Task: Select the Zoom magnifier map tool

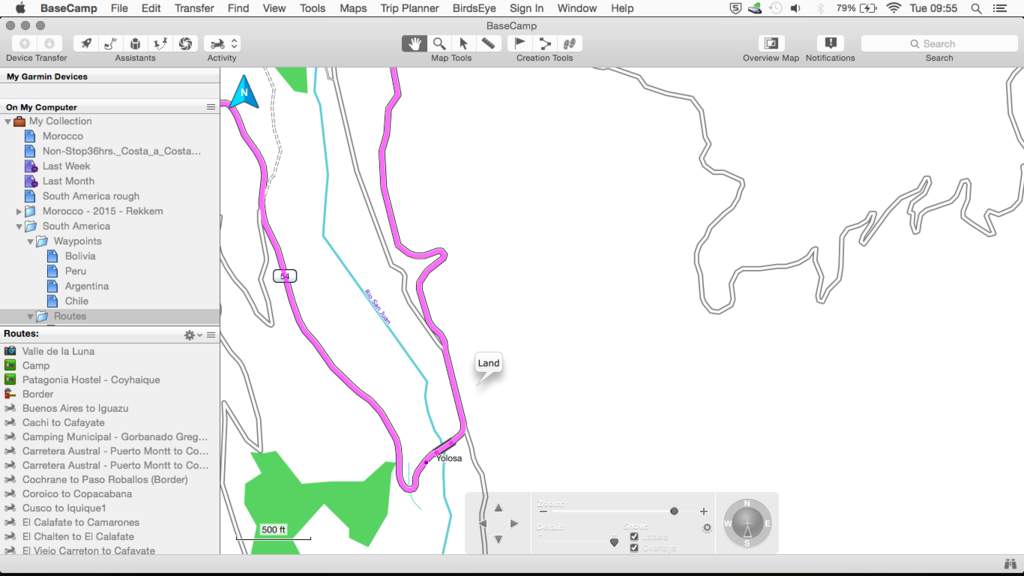Action: click(439, 44)
